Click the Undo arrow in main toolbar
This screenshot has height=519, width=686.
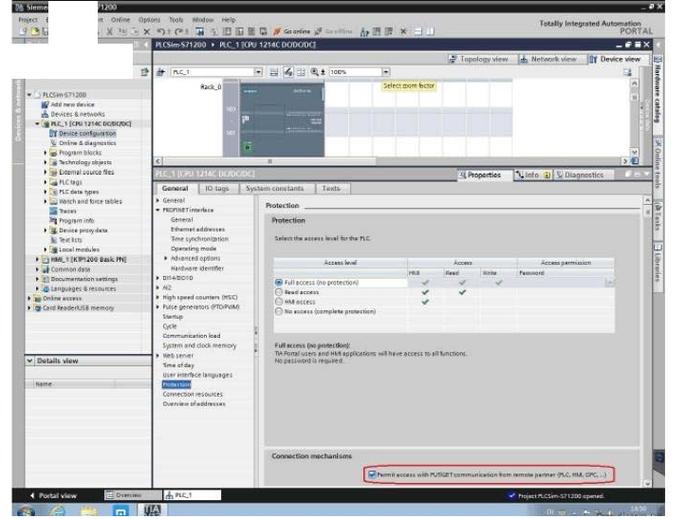coord(161,32)
